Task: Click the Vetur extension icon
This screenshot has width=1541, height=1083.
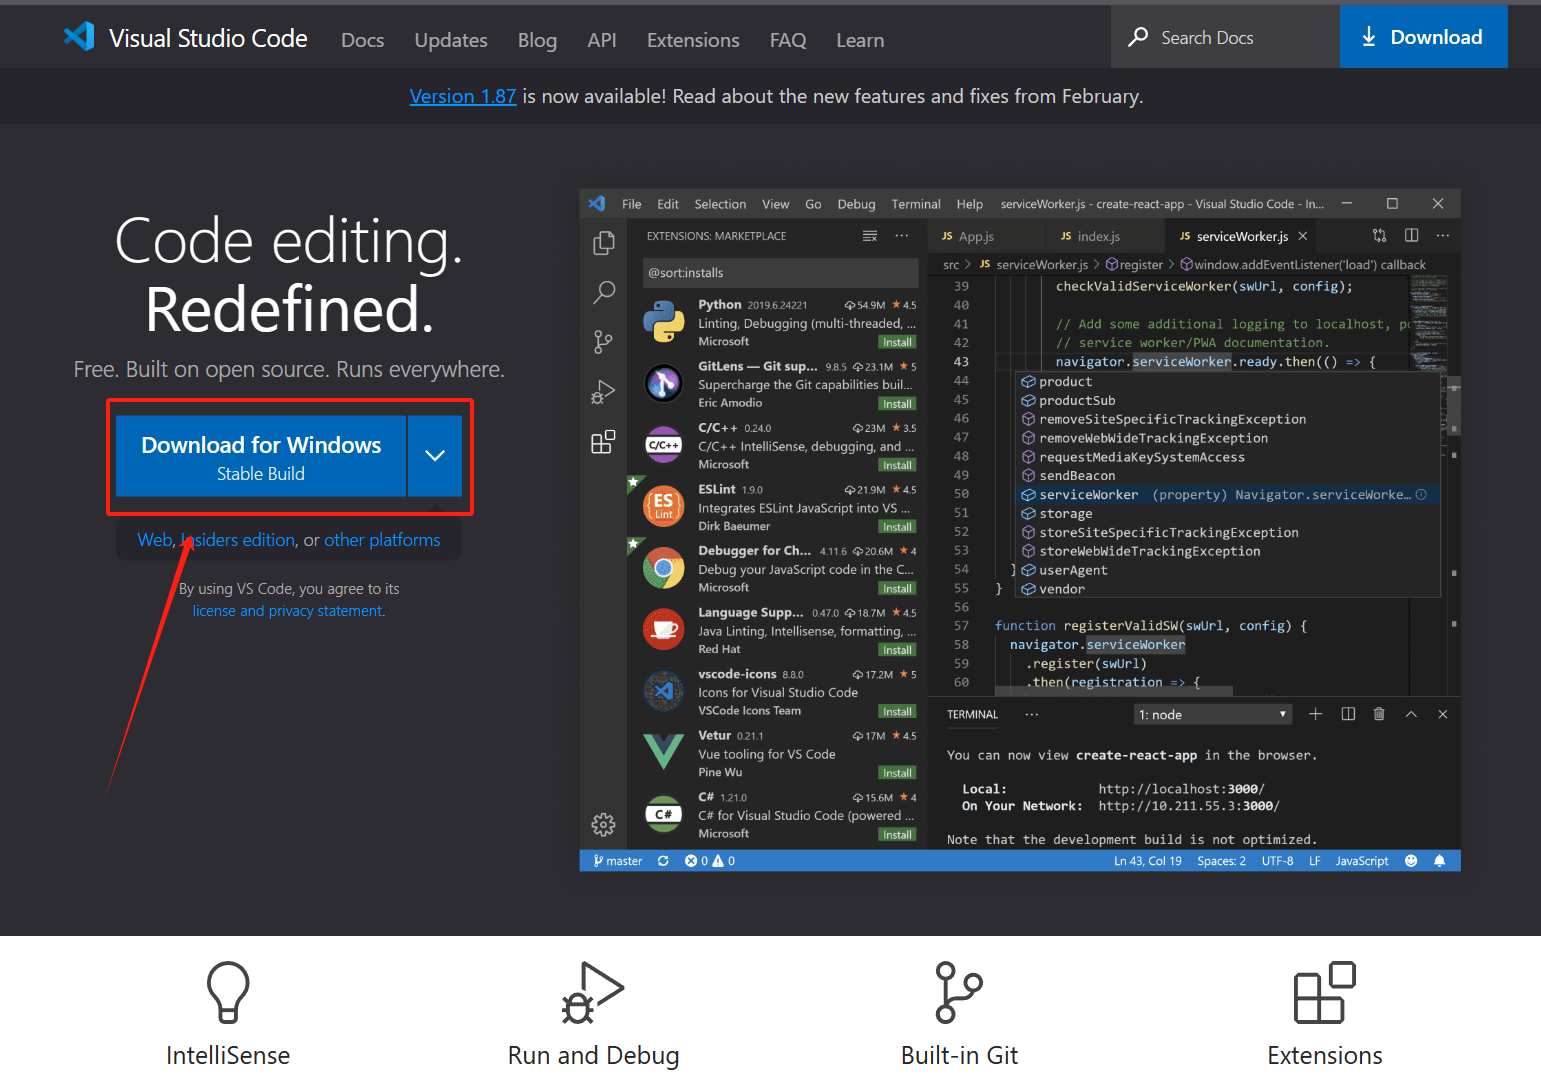Action: pyautogui.click(x=664, y=752)
